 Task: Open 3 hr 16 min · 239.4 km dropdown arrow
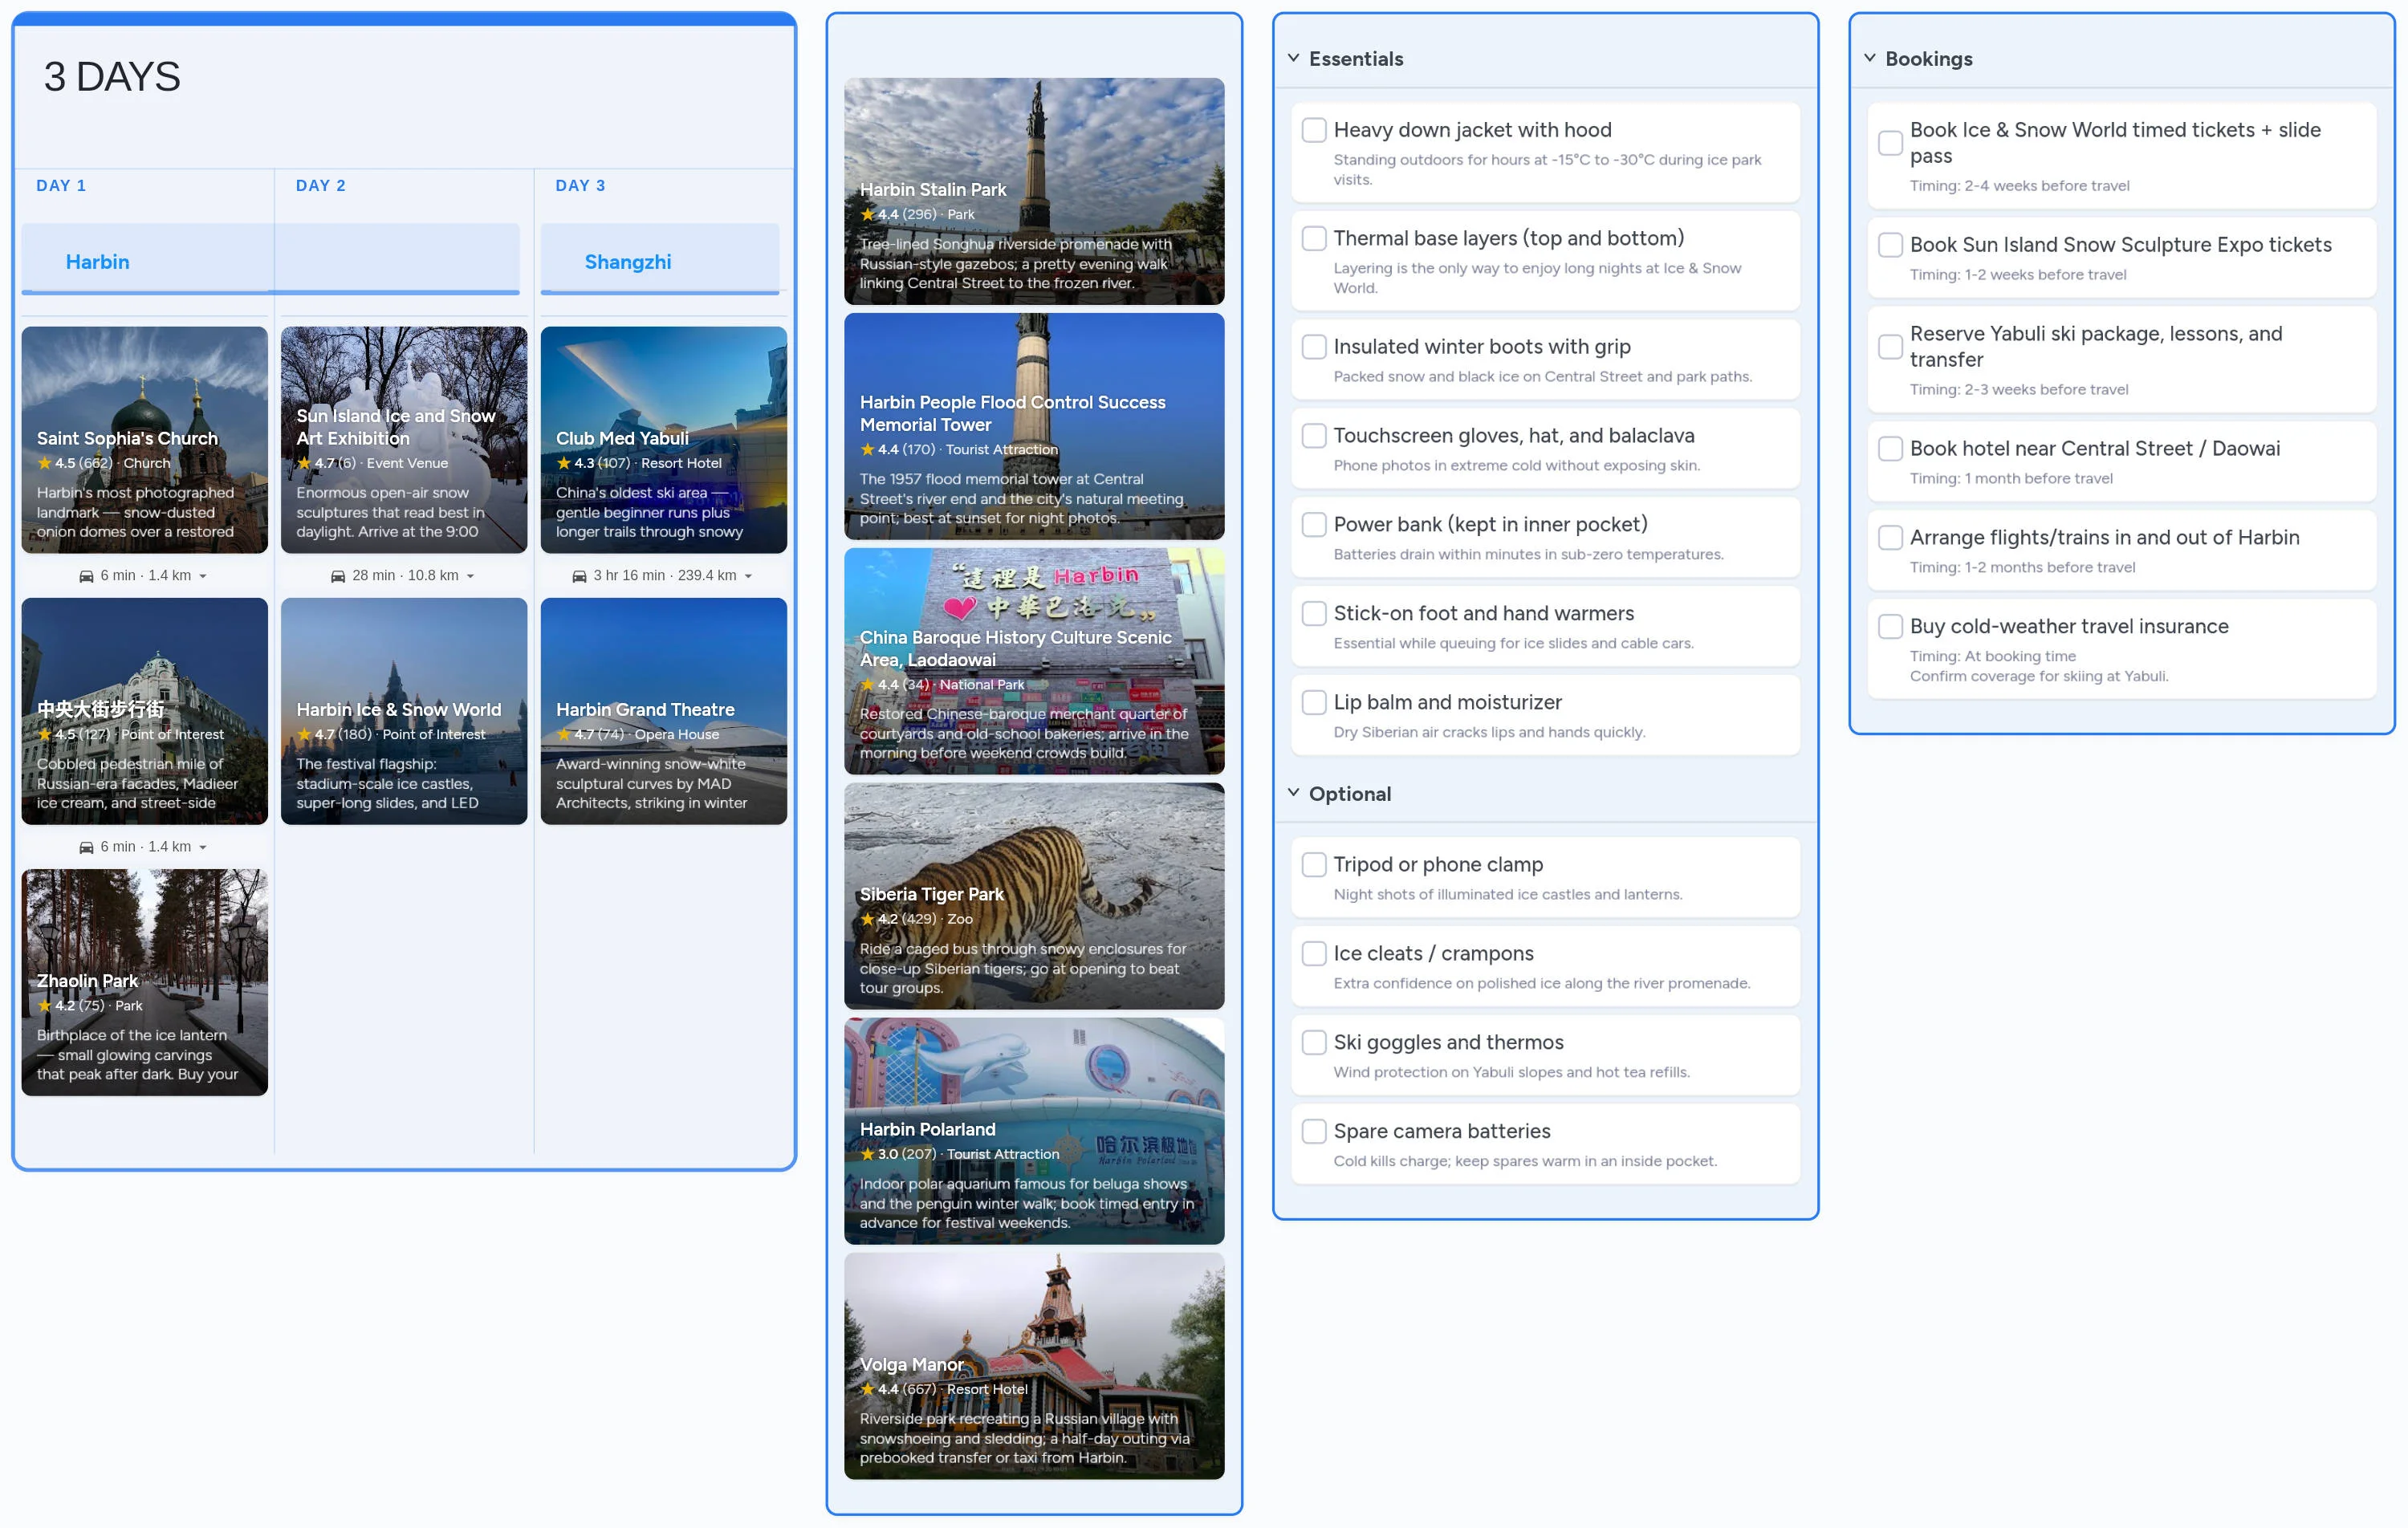748,576
